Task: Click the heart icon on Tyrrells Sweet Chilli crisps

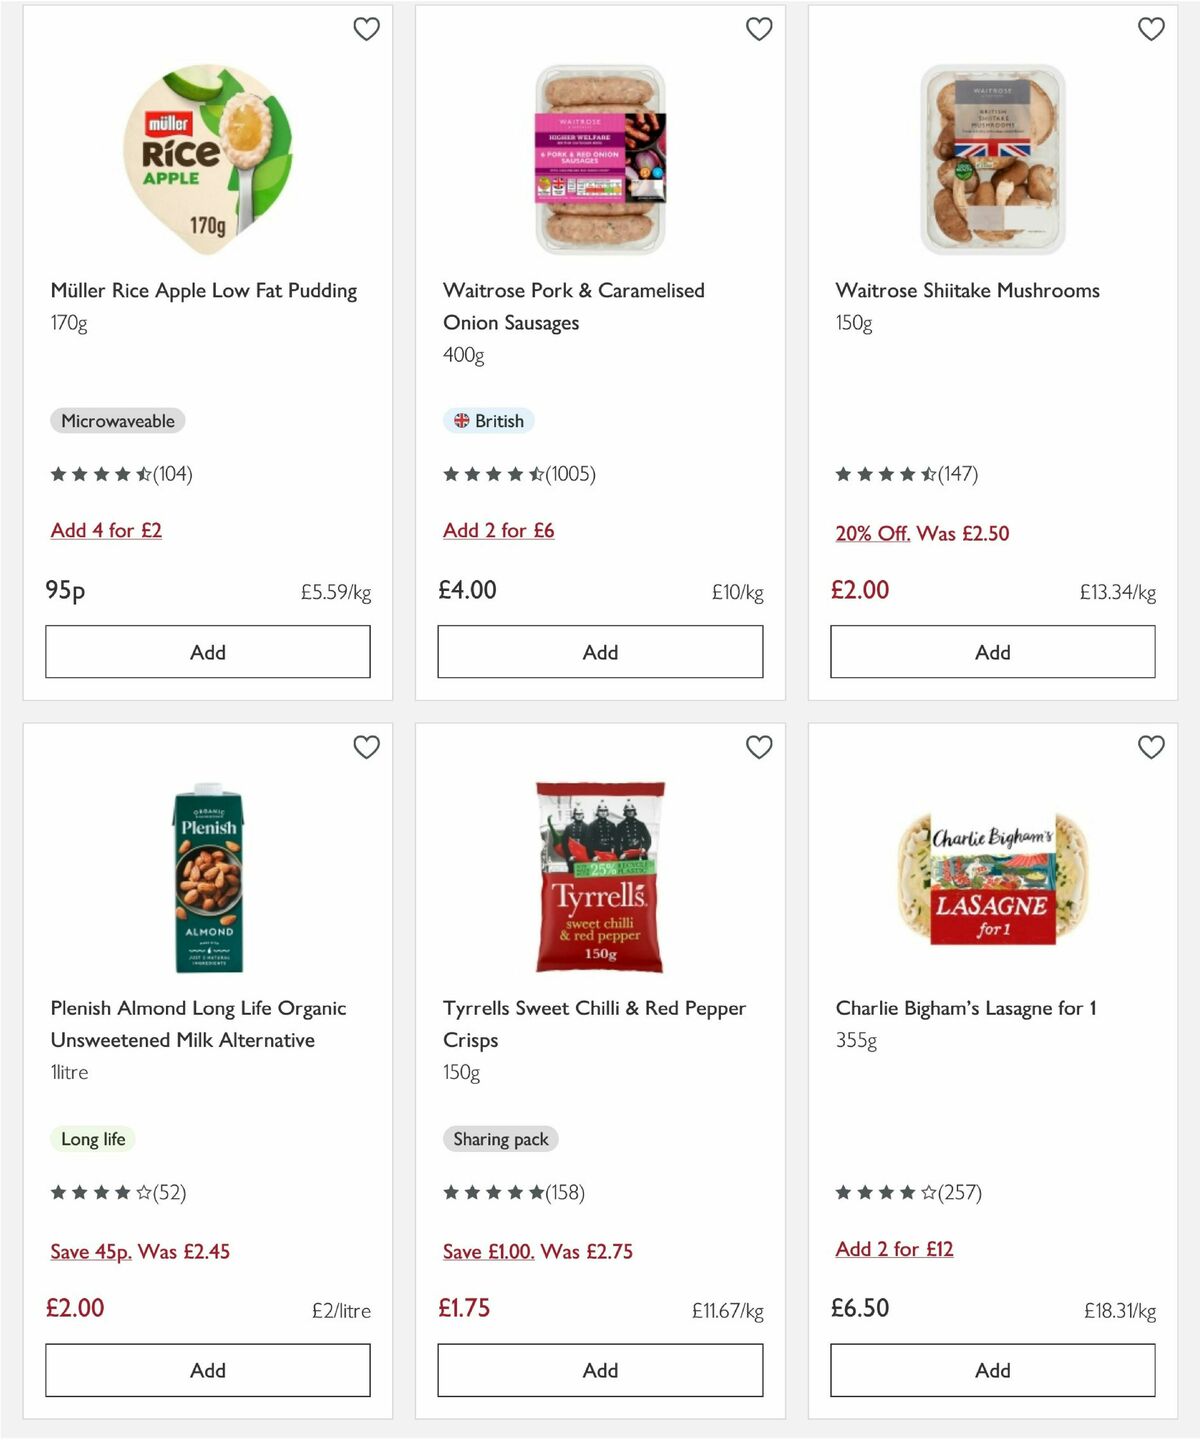Action: (759, 747)
